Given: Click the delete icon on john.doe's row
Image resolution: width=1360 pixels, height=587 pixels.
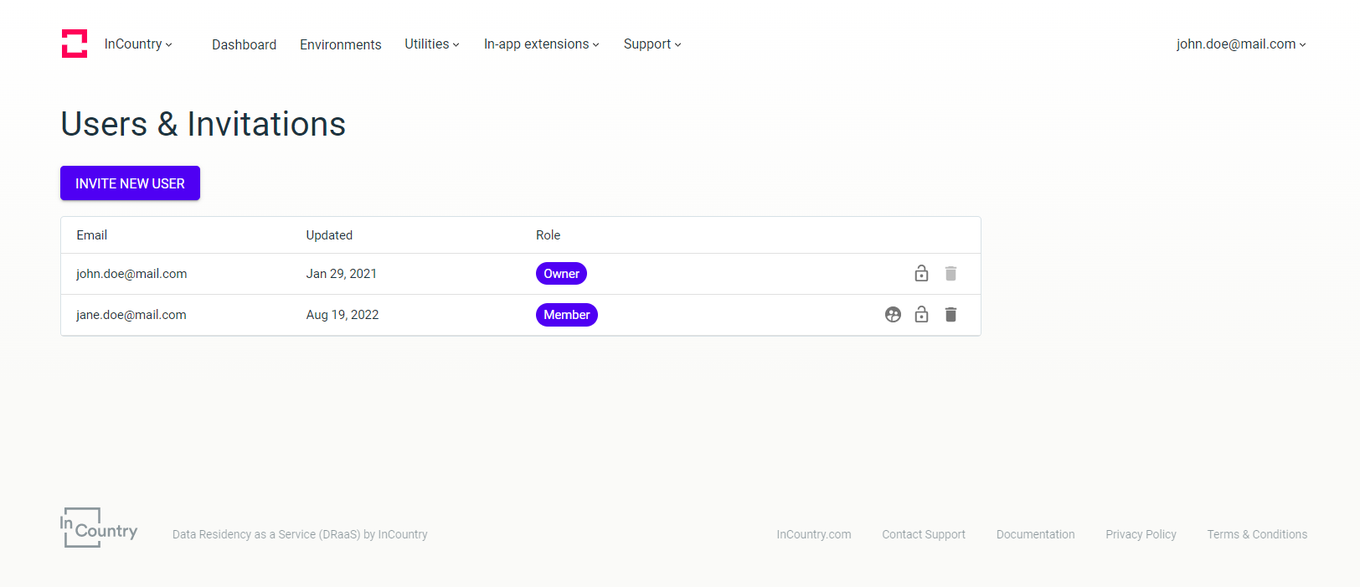Looking at the screenshot, I should tap(950, 273).
